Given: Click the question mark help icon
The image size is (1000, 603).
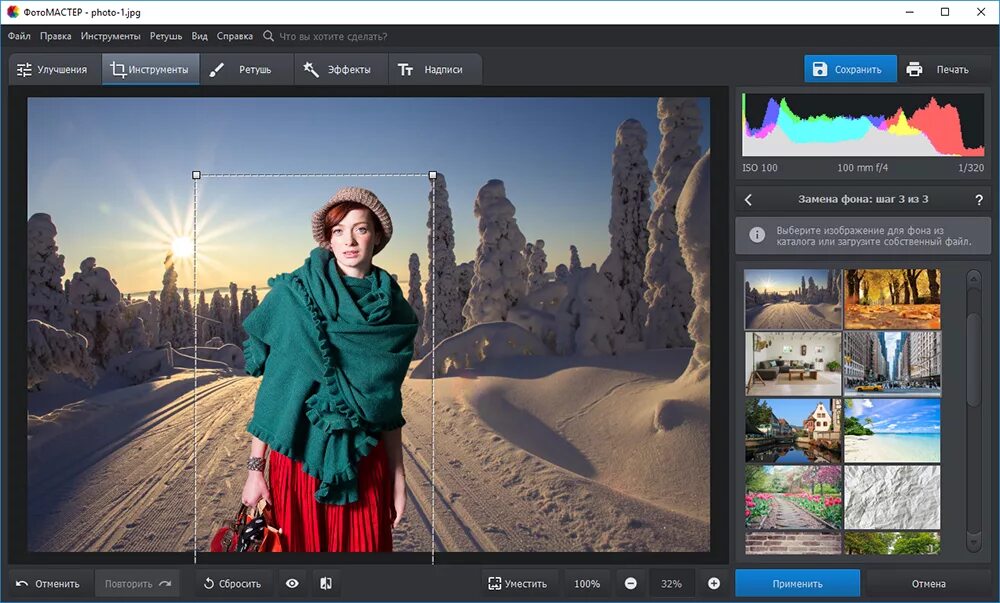Looking at the screenshot, I should pyautogui.click(x=979, y=200).
